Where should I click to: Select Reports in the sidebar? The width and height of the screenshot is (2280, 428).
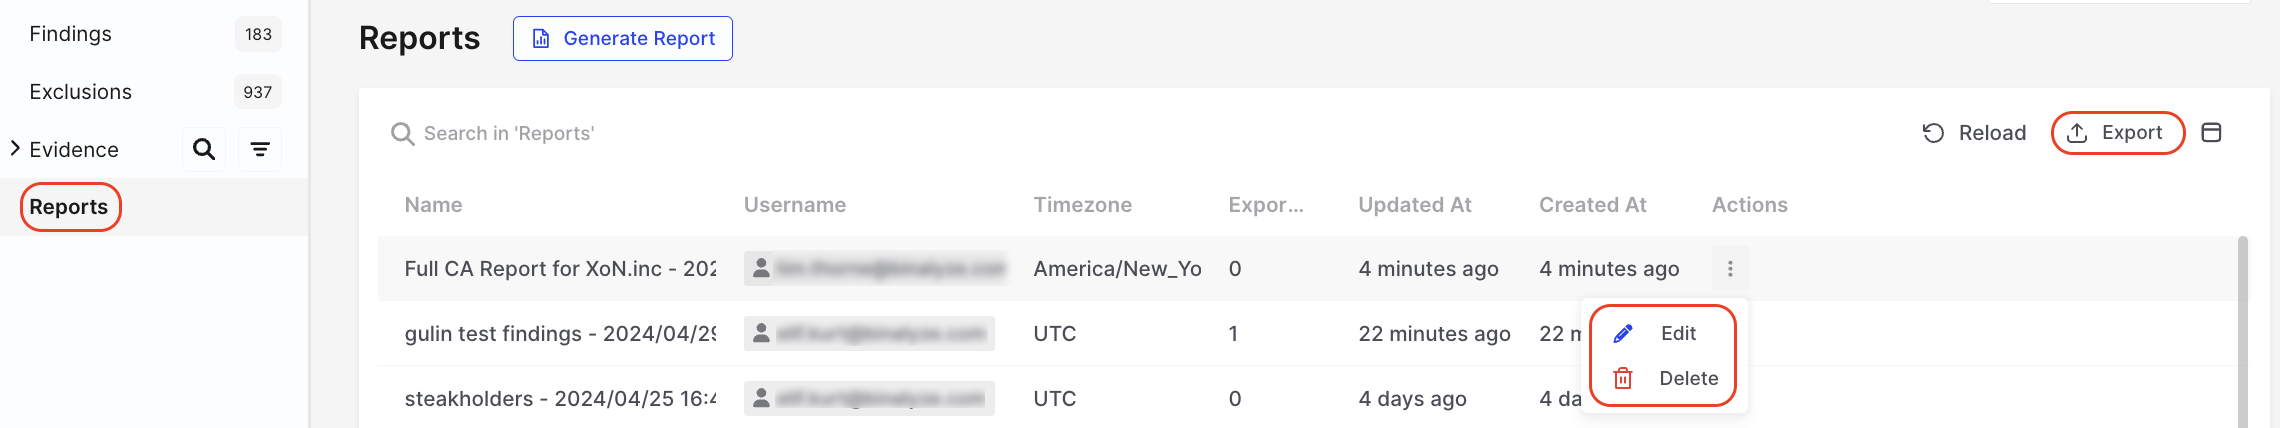click(x=69, y=207)
